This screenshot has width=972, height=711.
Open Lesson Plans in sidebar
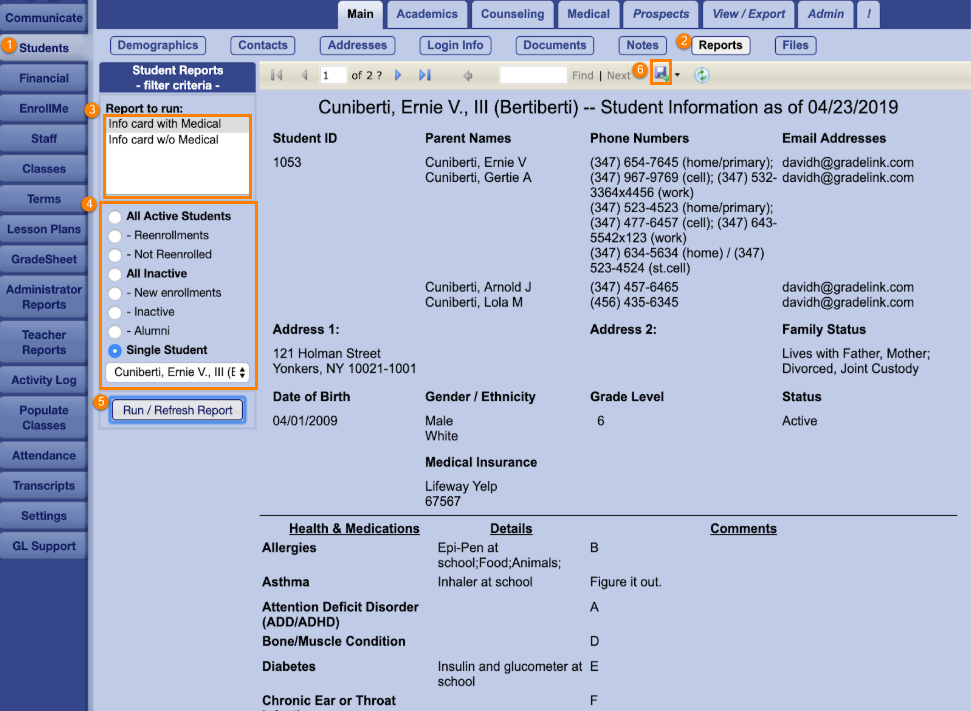click(44, 229)
